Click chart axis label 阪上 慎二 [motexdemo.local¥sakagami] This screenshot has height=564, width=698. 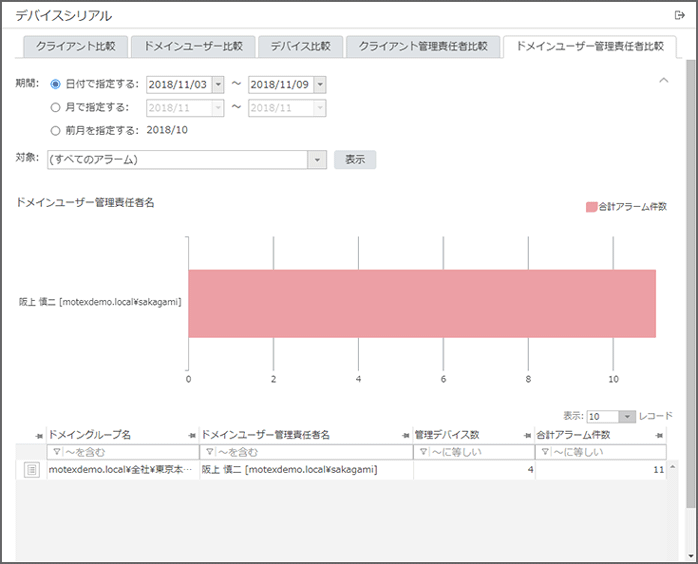100,302
